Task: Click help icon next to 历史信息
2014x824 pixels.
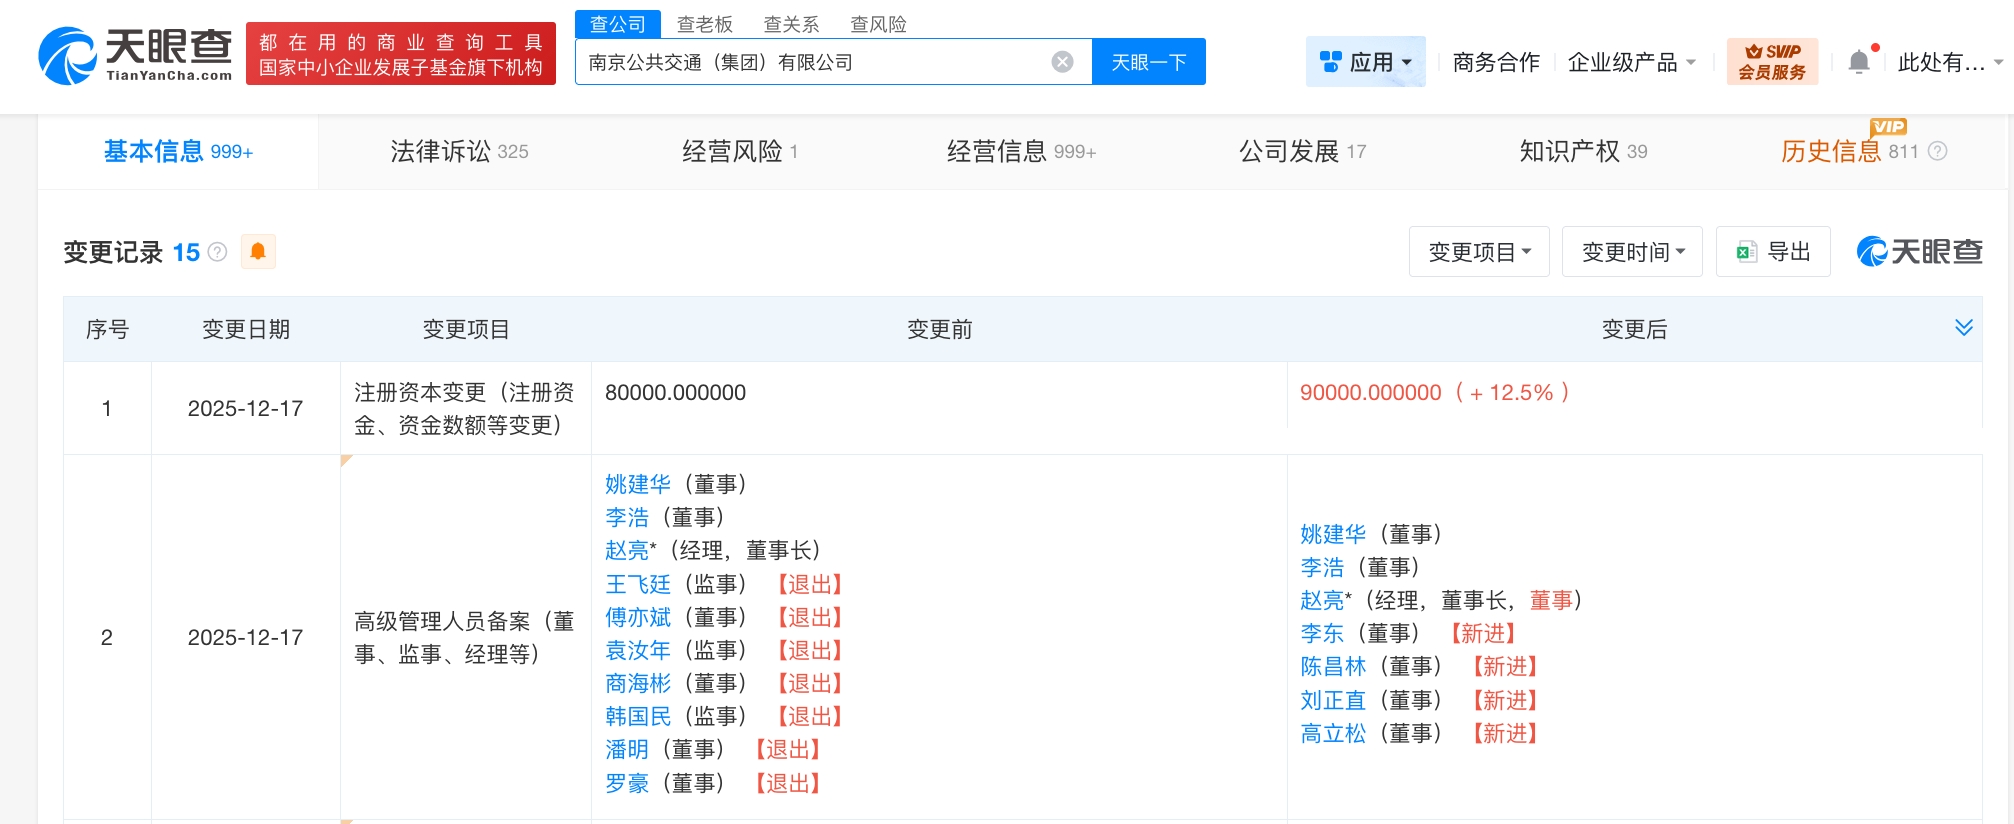Action: coord(1937,151)
